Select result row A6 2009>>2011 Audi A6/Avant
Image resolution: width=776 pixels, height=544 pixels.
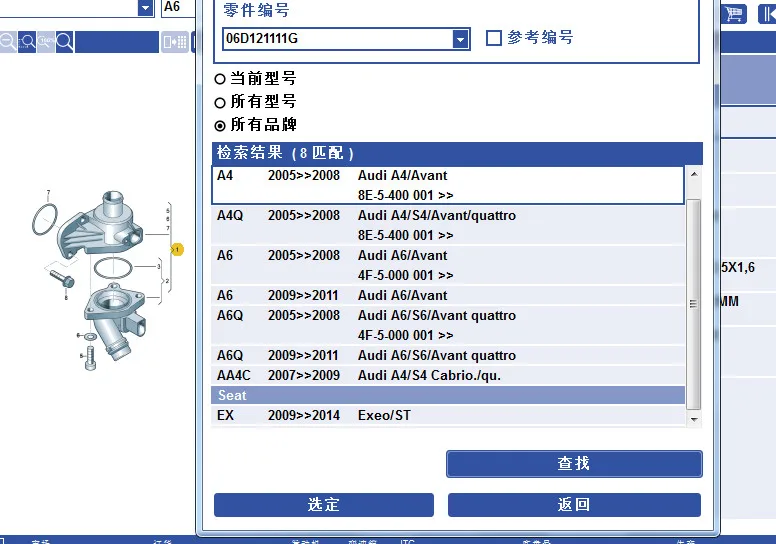(x=448, y=296)
